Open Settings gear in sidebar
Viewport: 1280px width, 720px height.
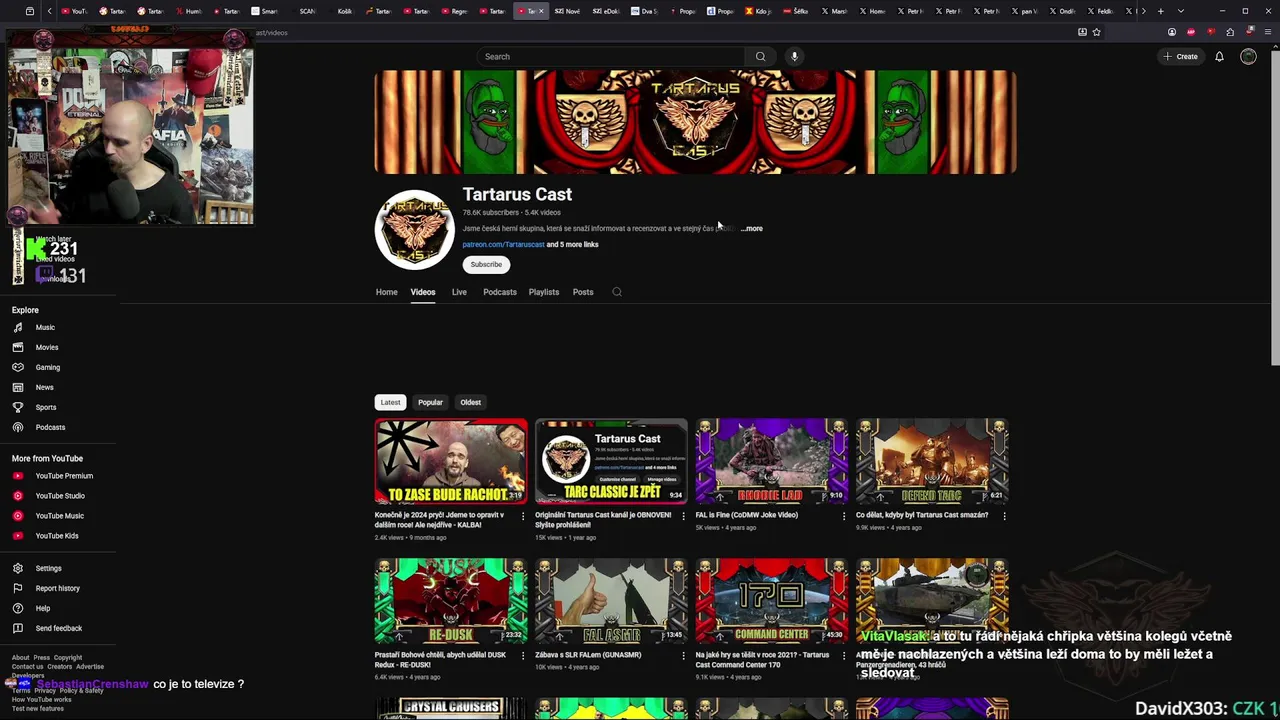point(48,568)
